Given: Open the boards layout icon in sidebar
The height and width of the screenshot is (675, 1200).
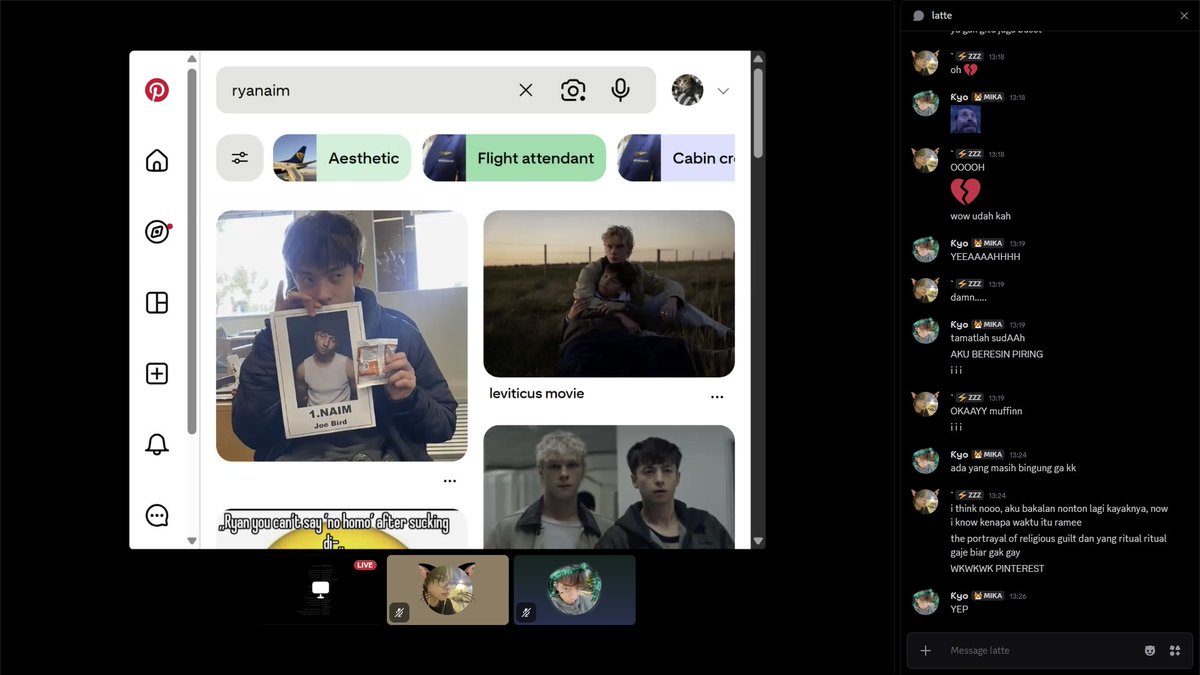Looking at the screenshot, I should (157, 303).
